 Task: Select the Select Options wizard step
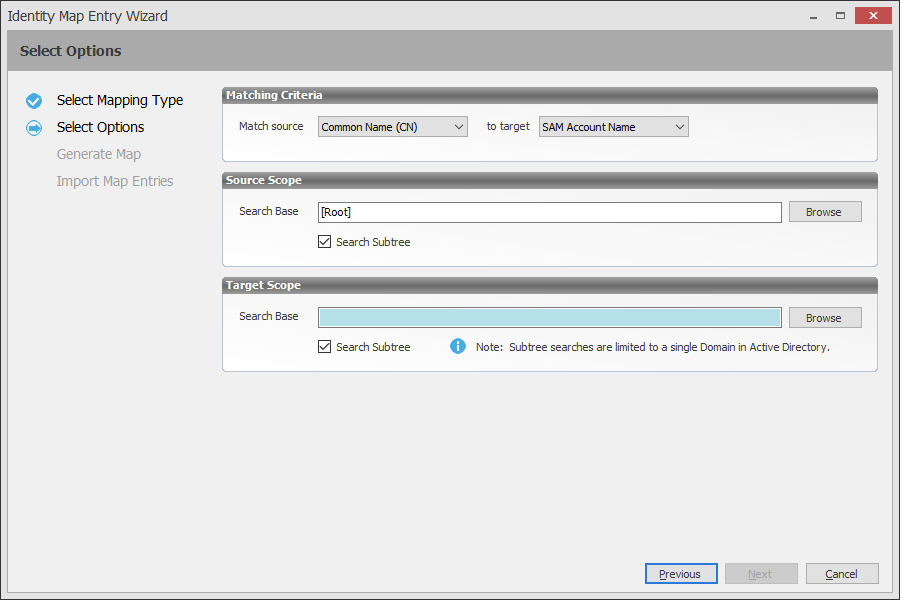100,127
